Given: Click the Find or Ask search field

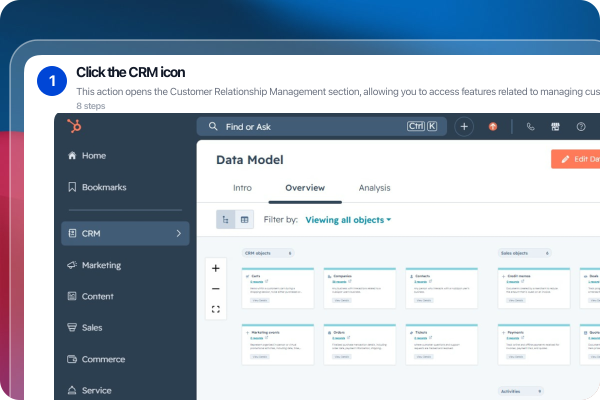Looking at the screenshot, I should click(322, 127).
